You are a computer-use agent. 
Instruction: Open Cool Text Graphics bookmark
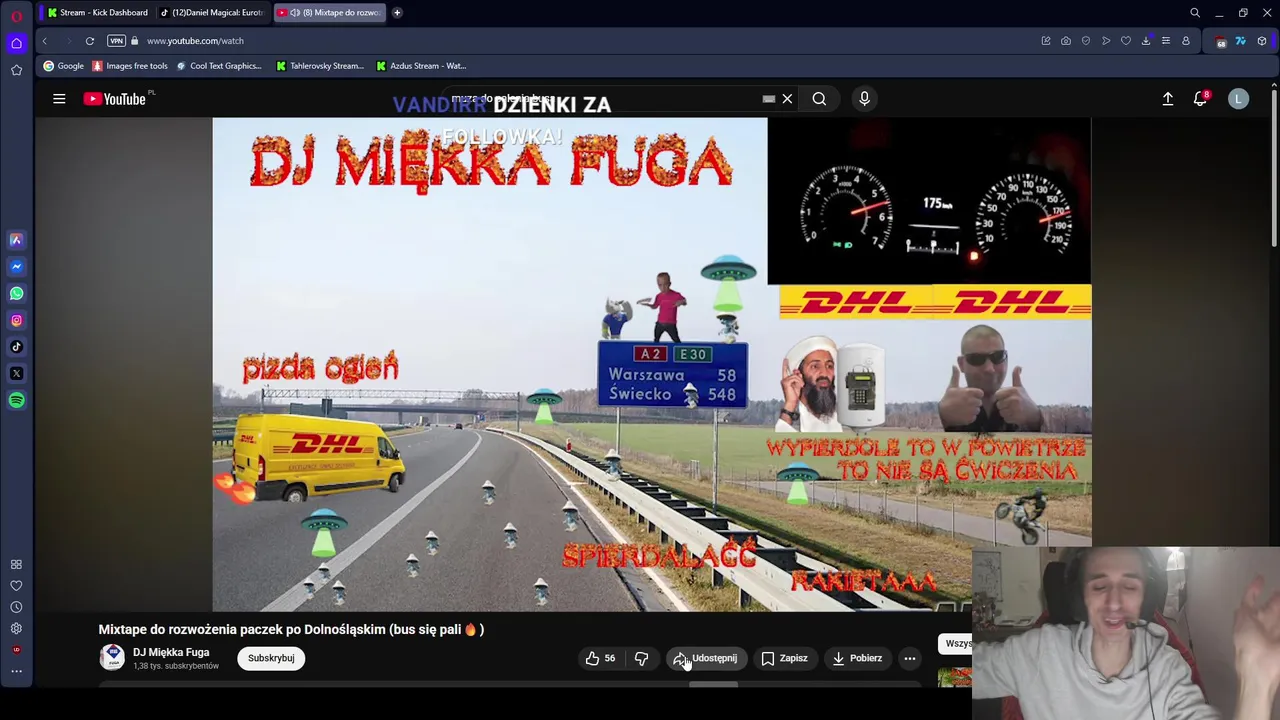coord(218,66)
